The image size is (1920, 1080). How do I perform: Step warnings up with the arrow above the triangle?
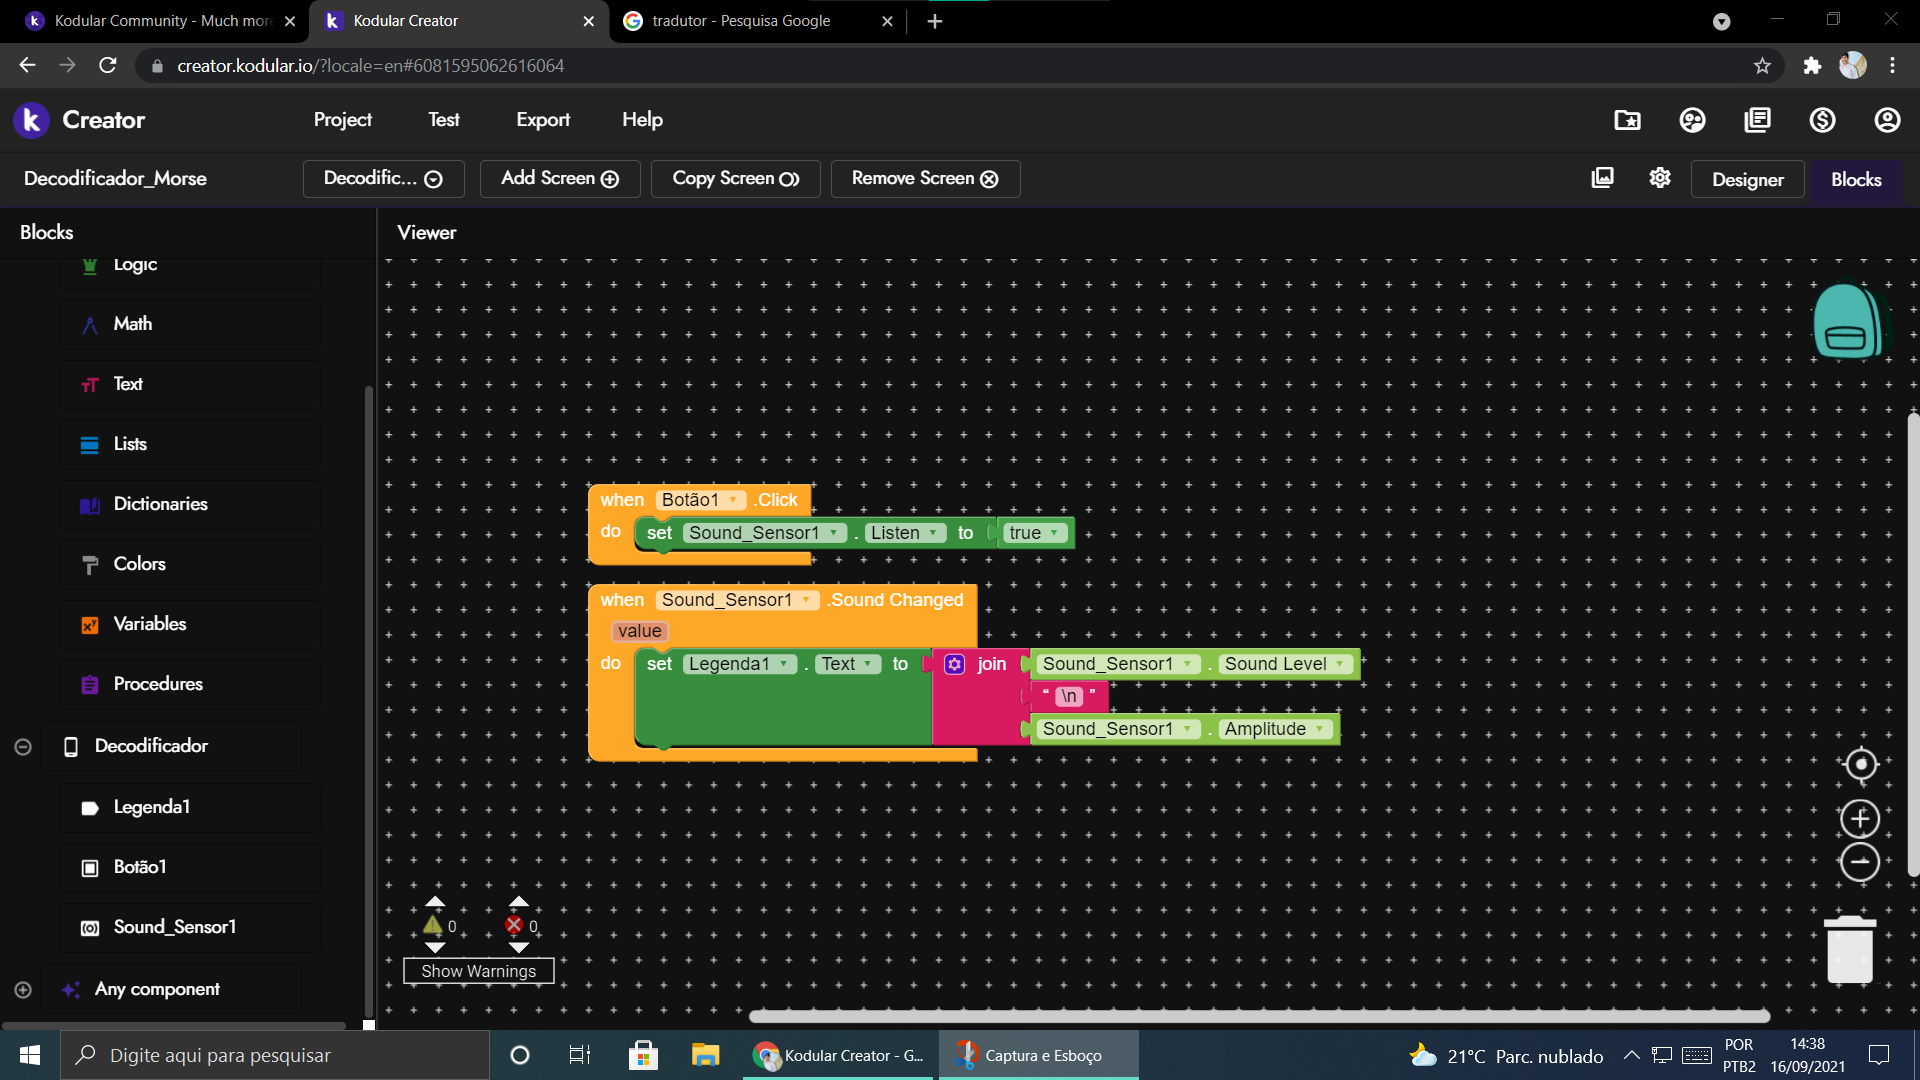(x=435, y=902)
